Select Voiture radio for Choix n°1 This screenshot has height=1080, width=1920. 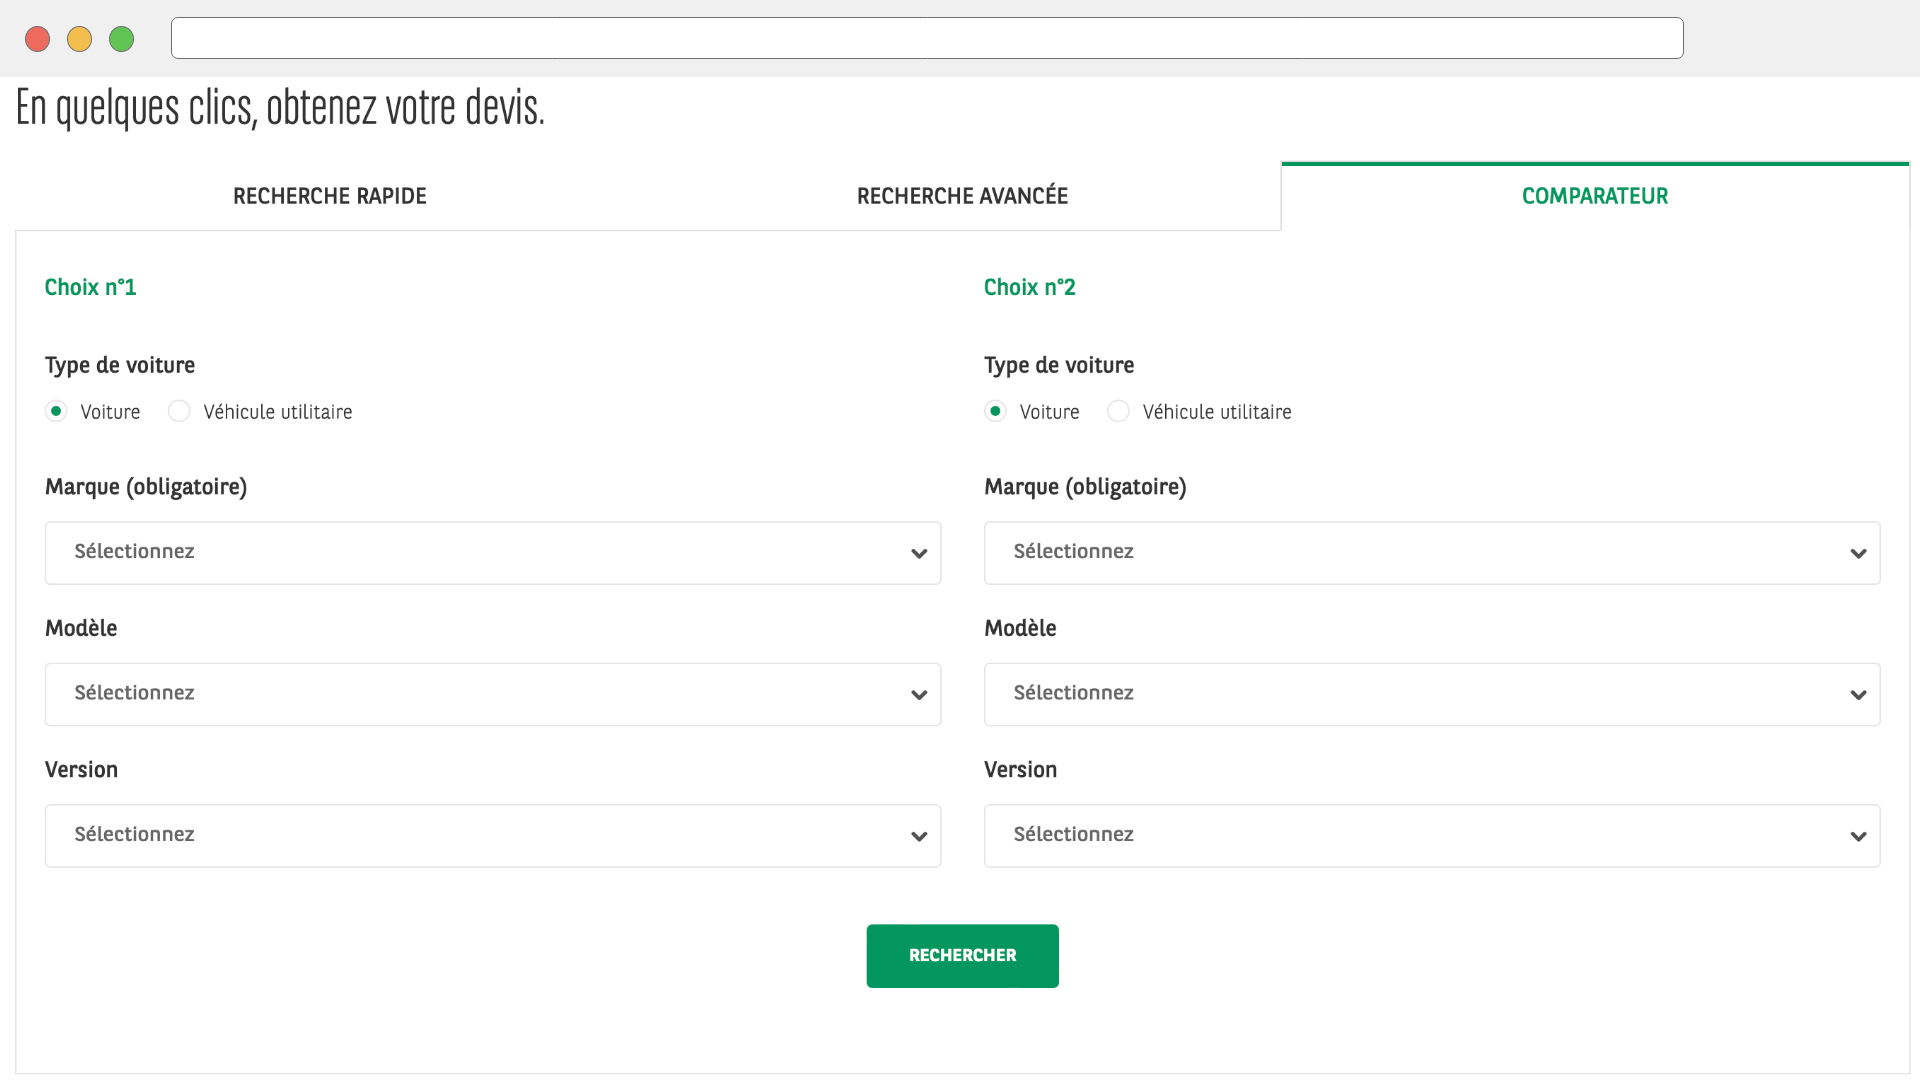click(57, 411)
